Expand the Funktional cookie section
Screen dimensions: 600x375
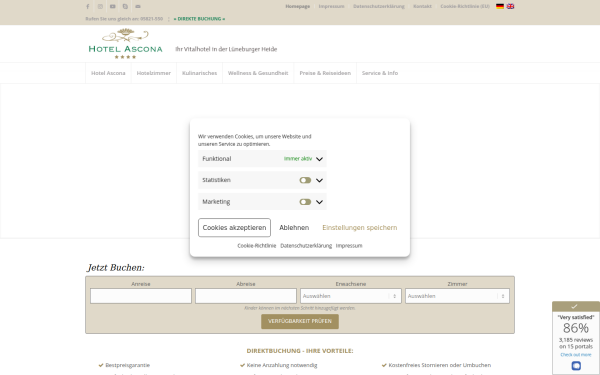[320, 159]
